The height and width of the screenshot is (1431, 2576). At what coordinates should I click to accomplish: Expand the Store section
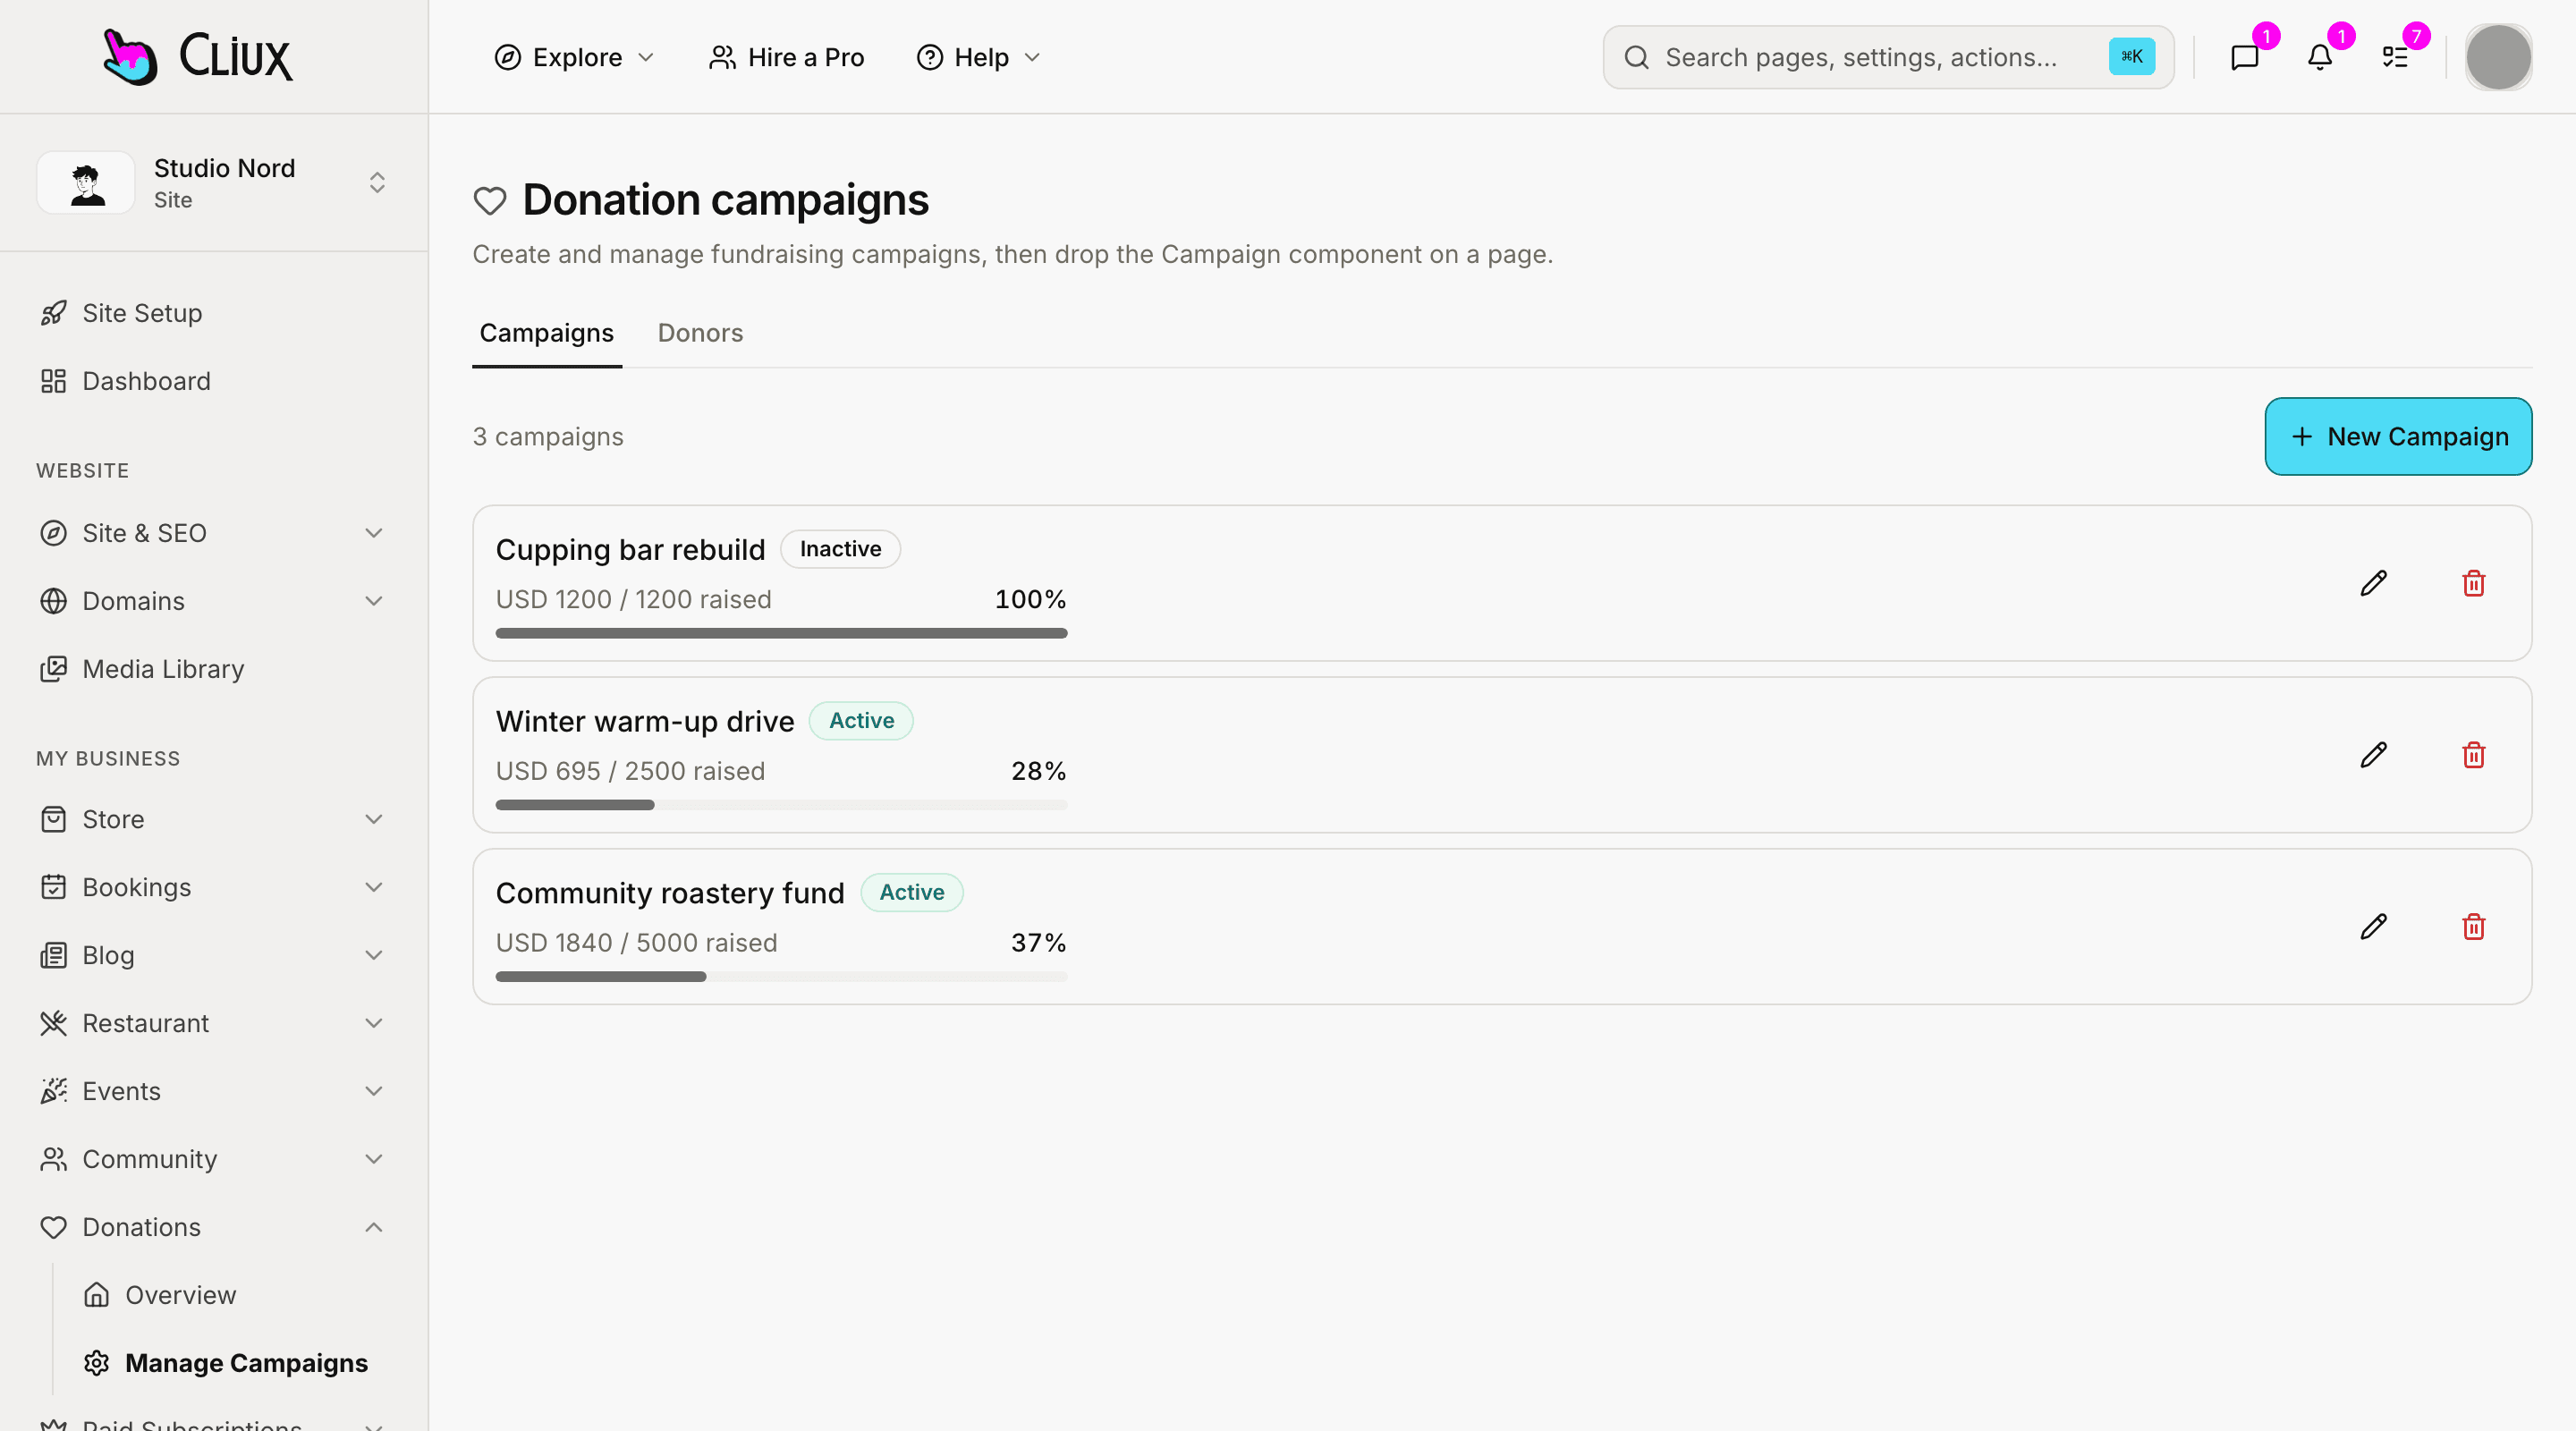214,819
